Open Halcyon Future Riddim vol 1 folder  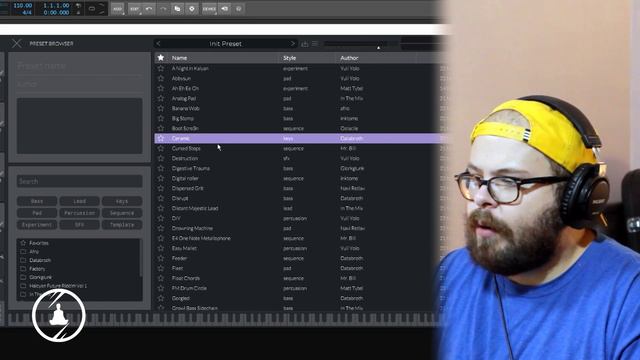click(x=58, y=286)
